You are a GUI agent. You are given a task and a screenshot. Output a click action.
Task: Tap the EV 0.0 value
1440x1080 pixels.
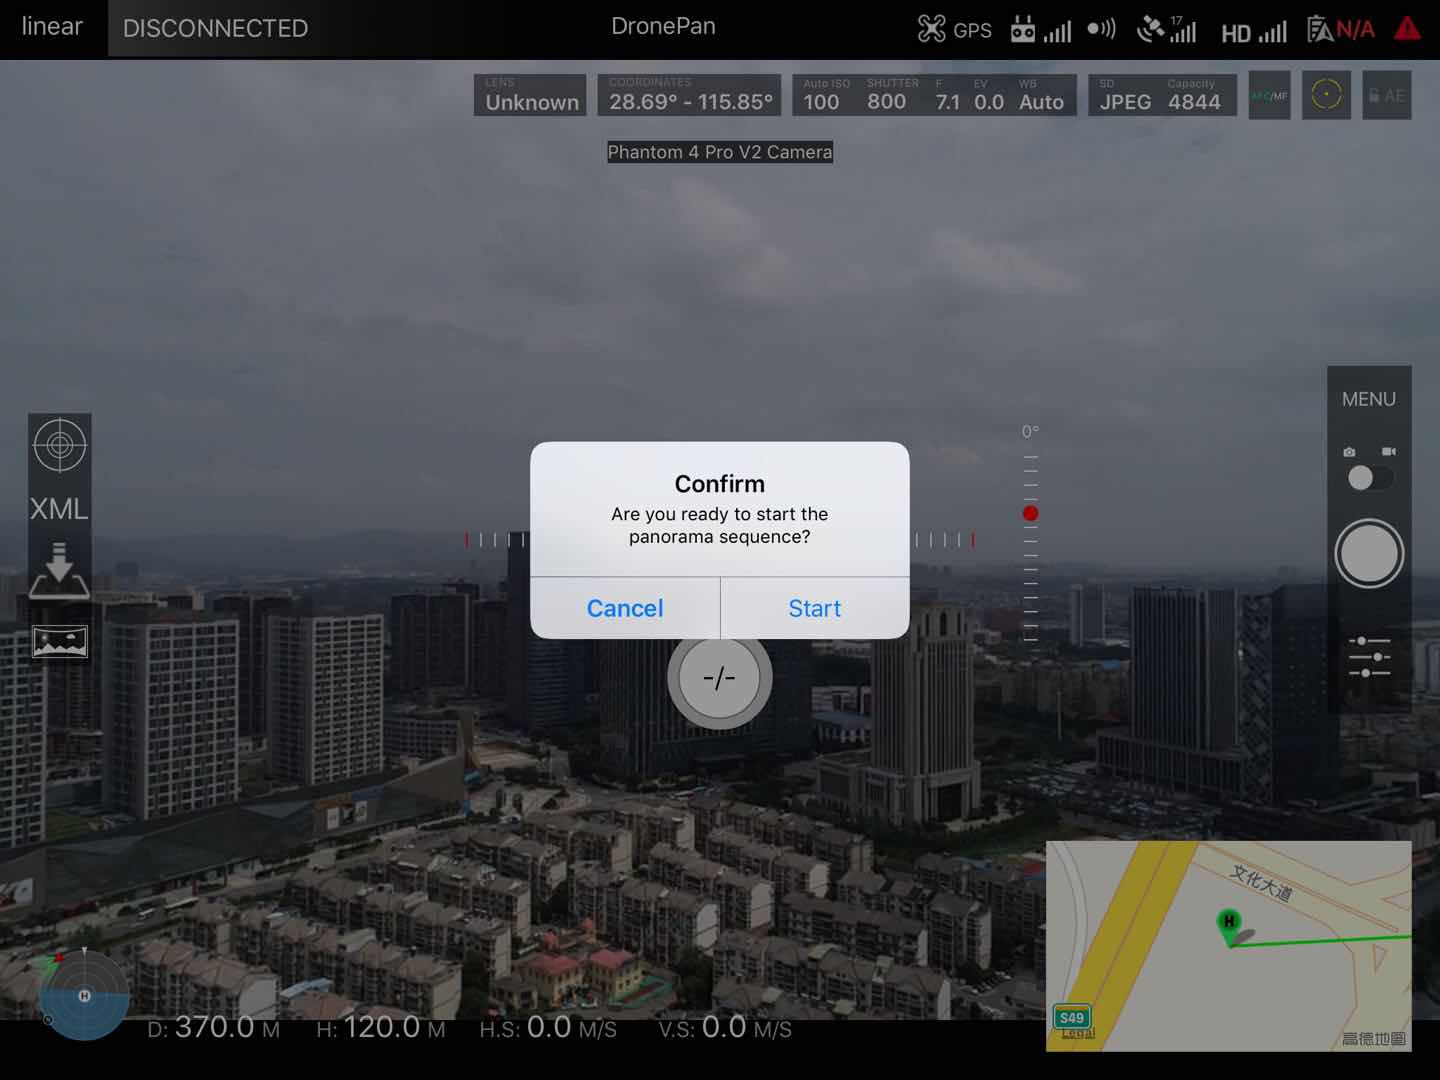coord(988,95)
